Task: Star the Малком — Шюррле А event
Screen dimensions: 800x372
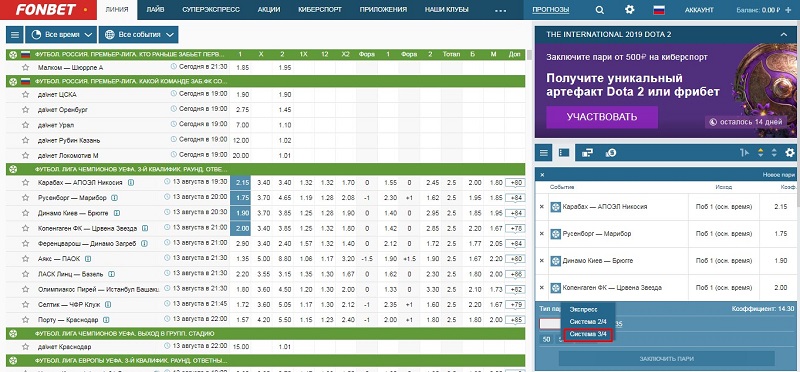Action: coord(26,67)
